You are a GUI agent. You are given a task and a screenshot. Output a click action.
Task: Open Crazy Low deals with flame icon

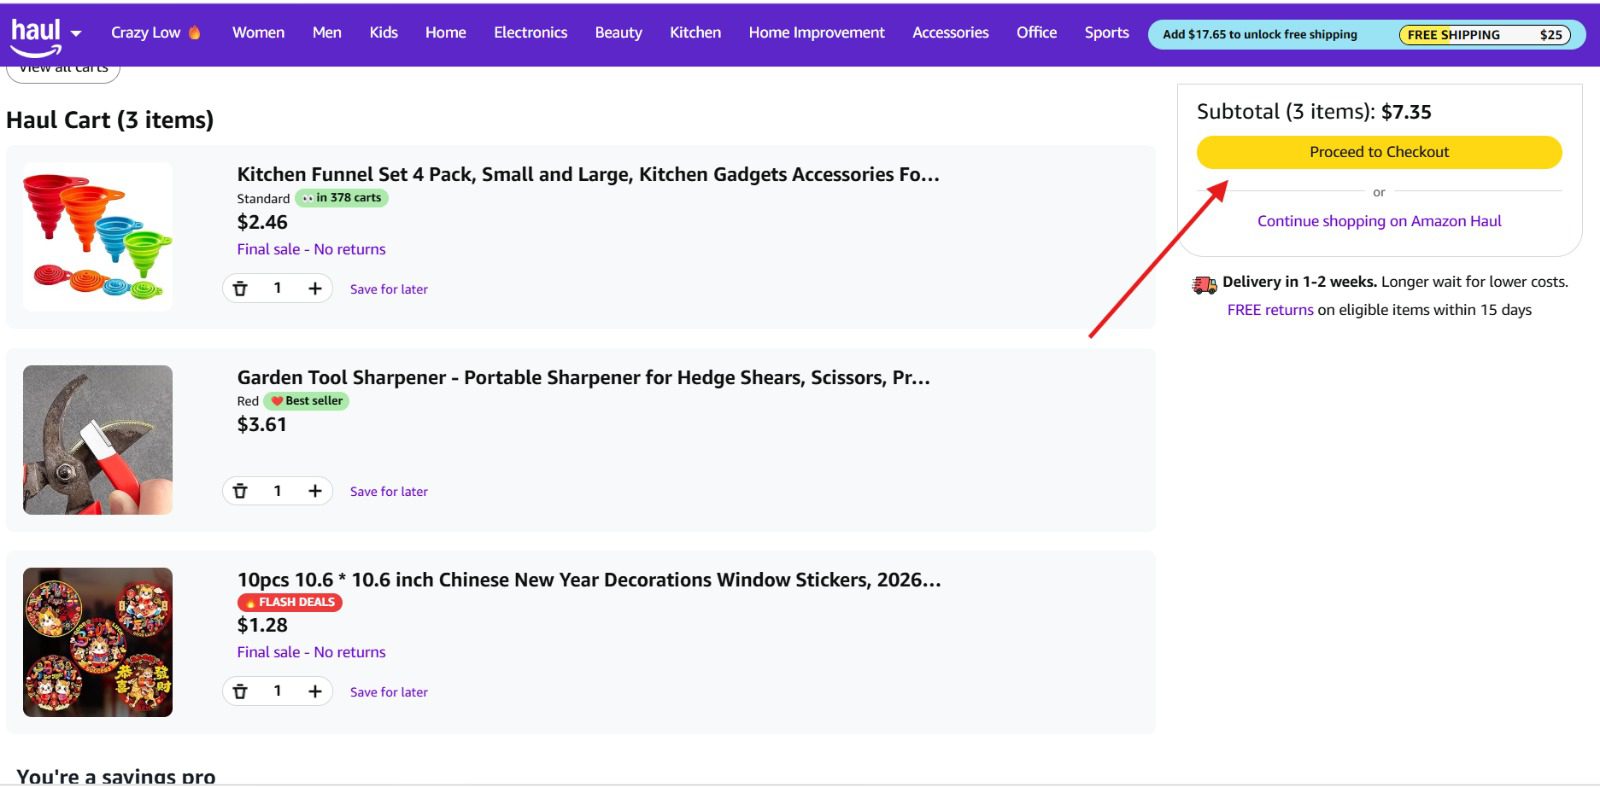(155, 33)
